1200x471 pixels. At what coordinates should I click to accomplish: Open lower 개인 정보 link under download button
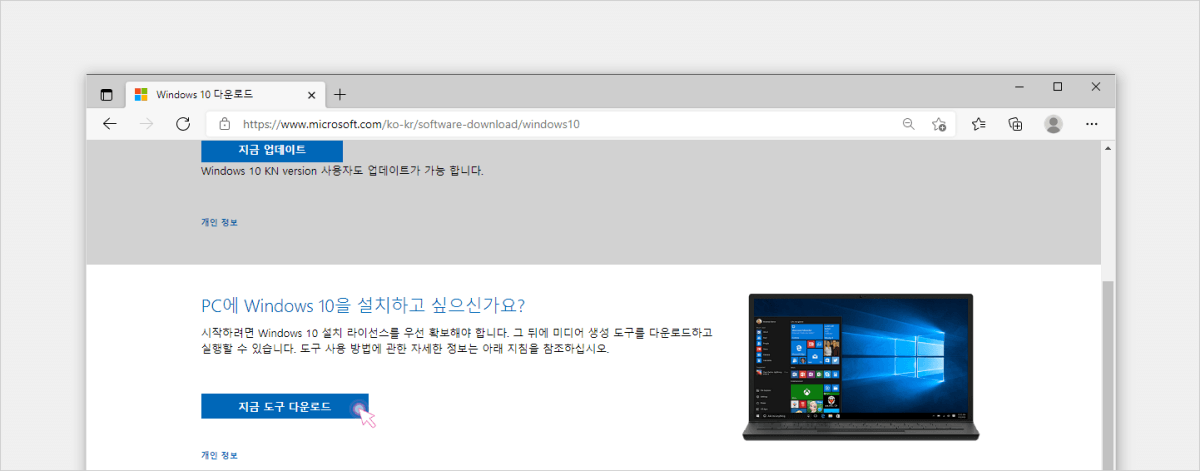click(x=219, y=455)
